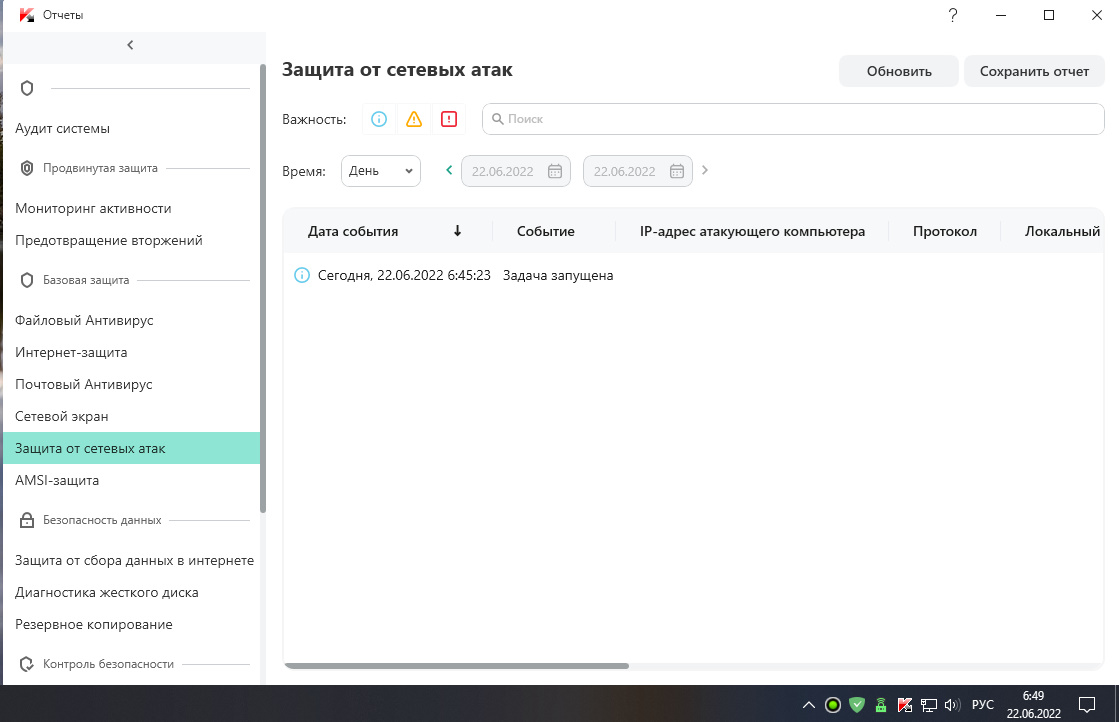
Task: Select the Задача запущена event row
Action: coord(693,275)
